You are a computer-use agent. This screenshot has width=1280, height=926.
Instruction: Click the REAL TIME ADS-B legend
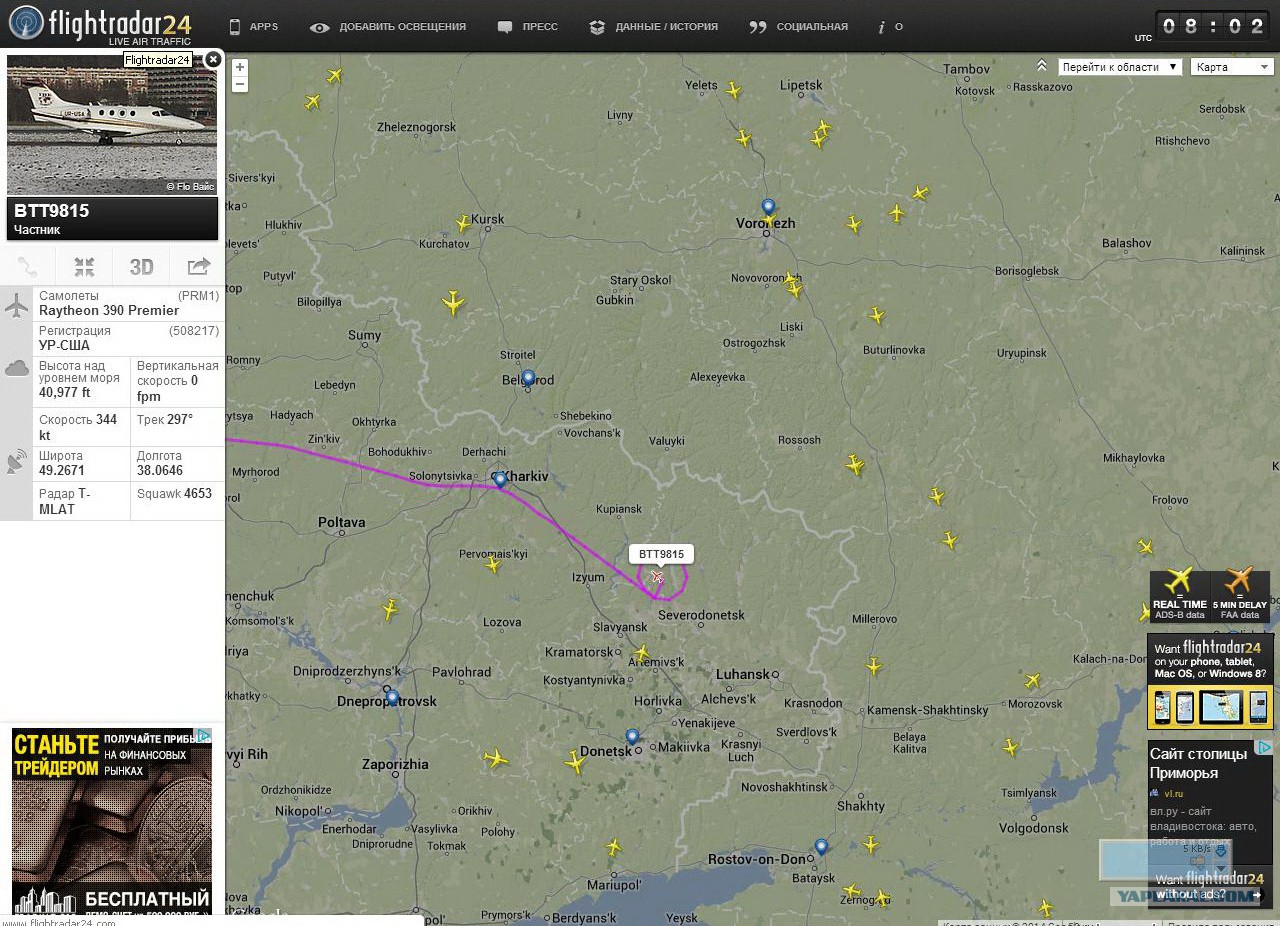[1180, 596]
